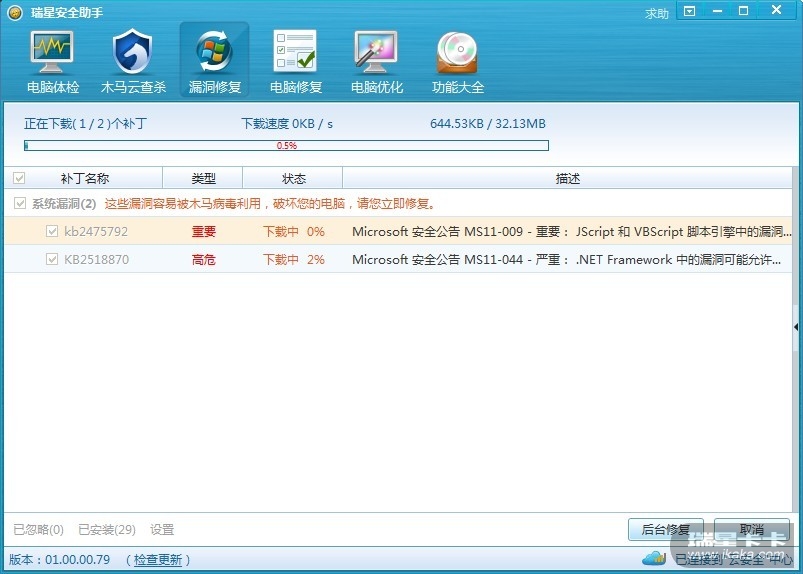Click the 后台修复 button
Image resolution: width=803 pixels, height=574 pixels.
point(665,529)
